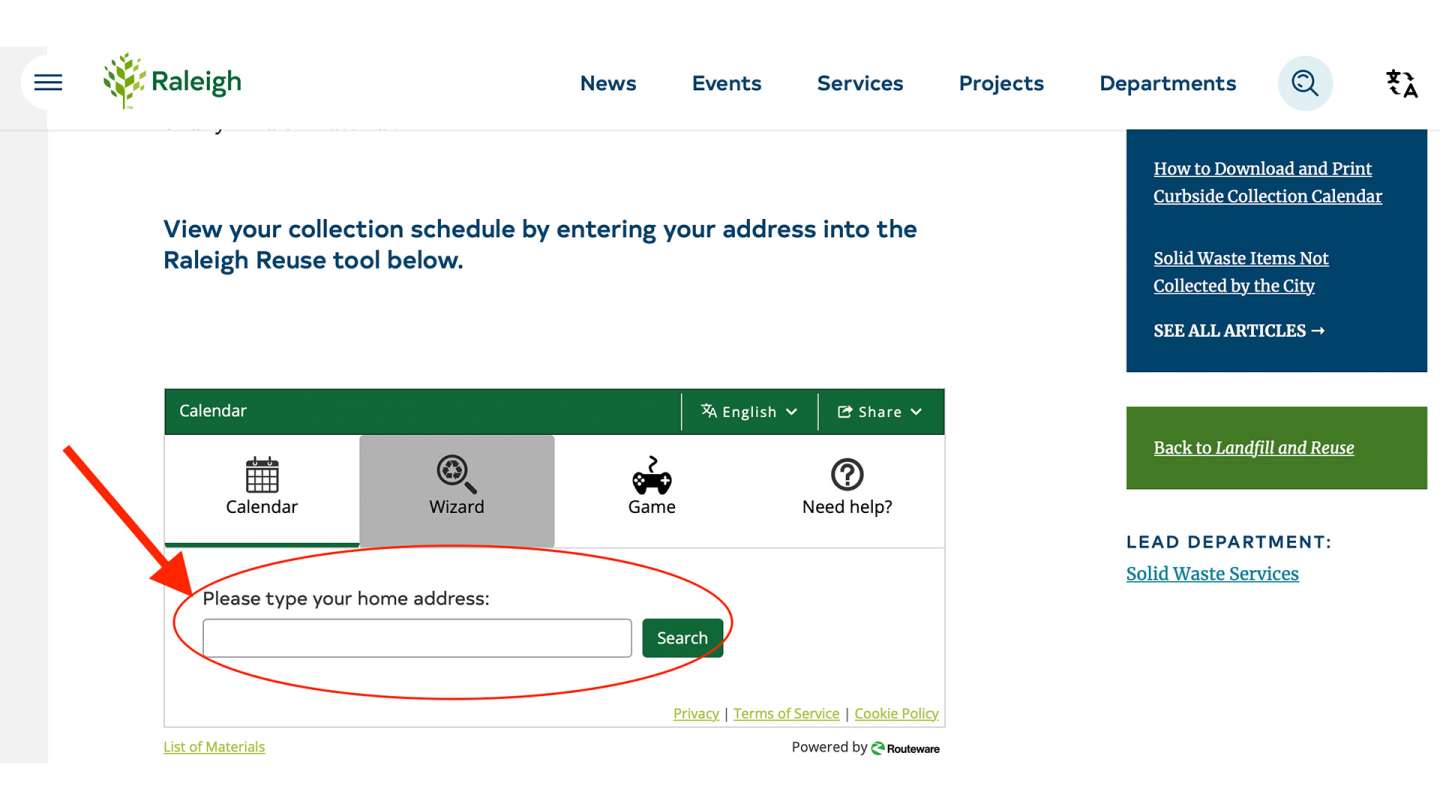Click the Need help question mark icon
The image size is (1440, 810).
846,475
